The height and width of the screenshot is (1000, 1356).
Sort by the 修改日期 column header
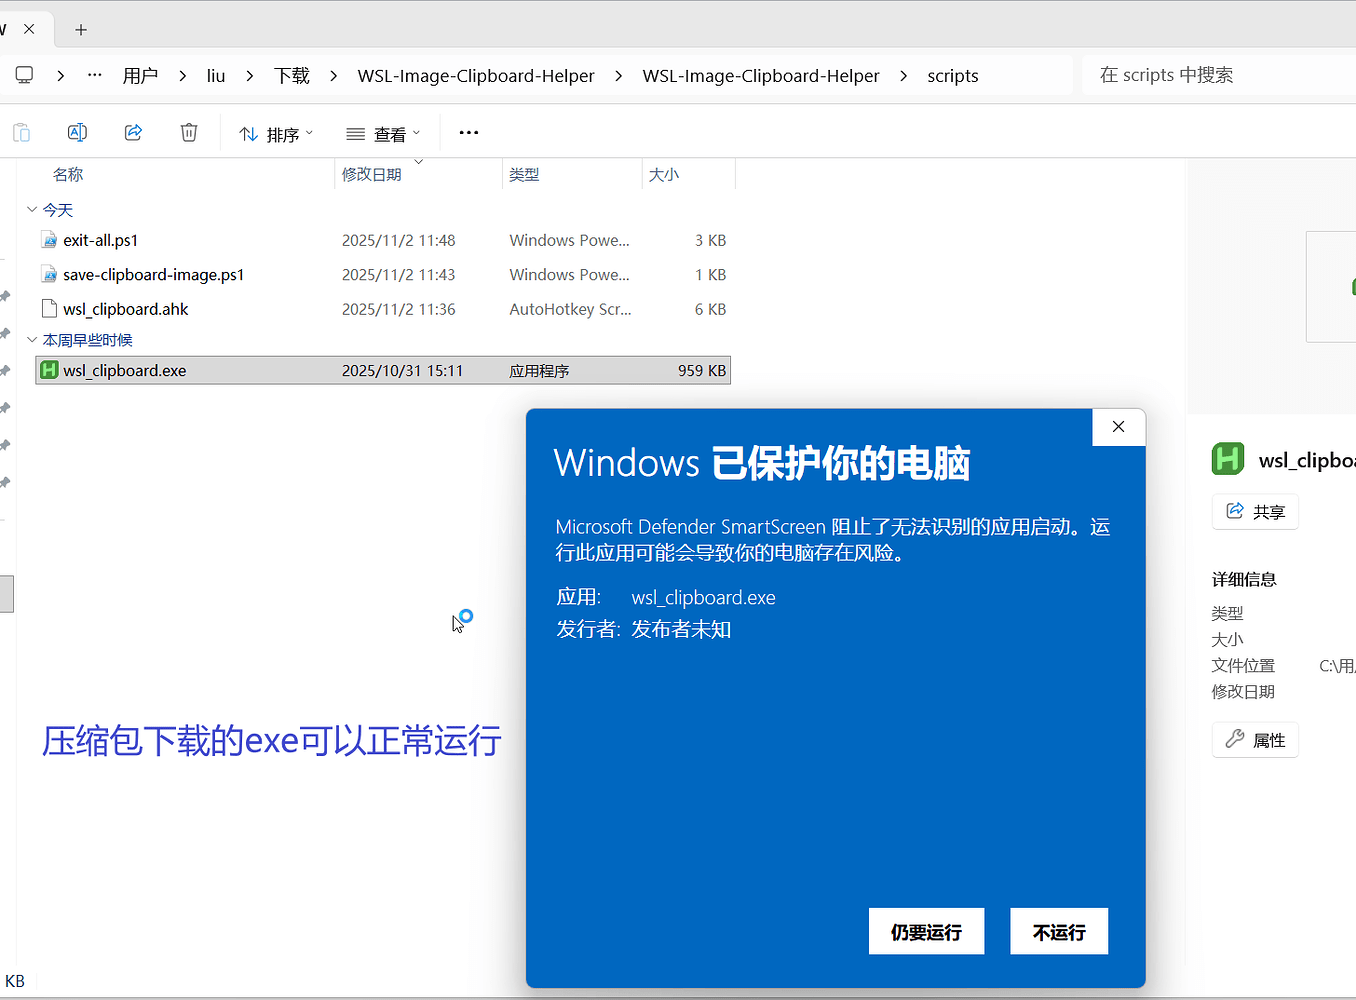pos(371,174)
